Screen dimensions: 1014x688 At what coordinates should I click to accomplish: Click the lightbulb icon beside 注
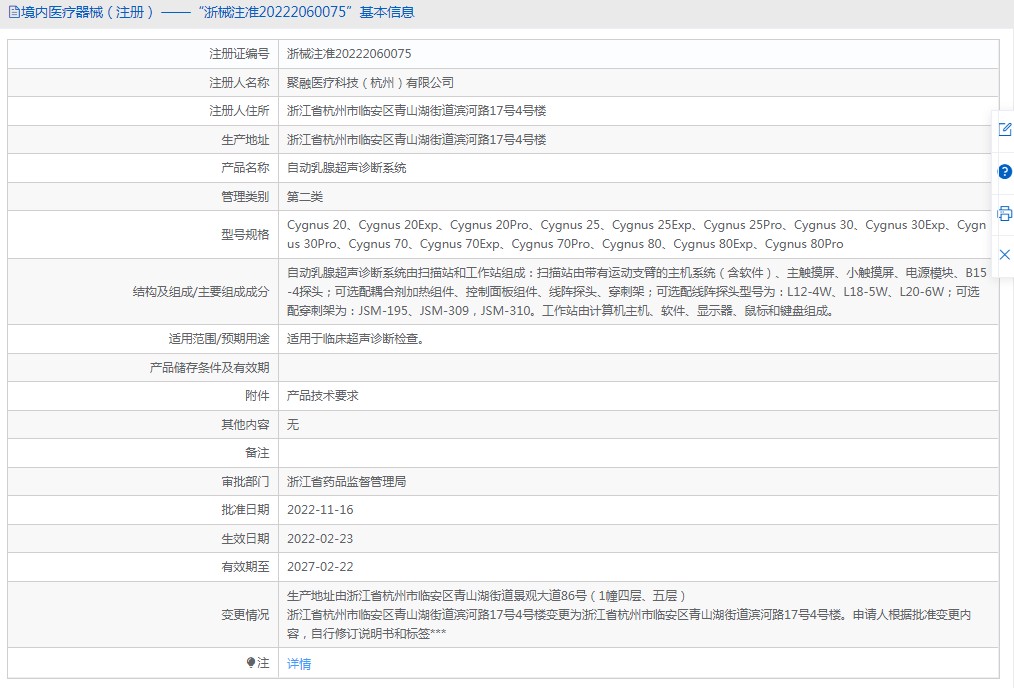pyautogui.click(x=251, y=662)
